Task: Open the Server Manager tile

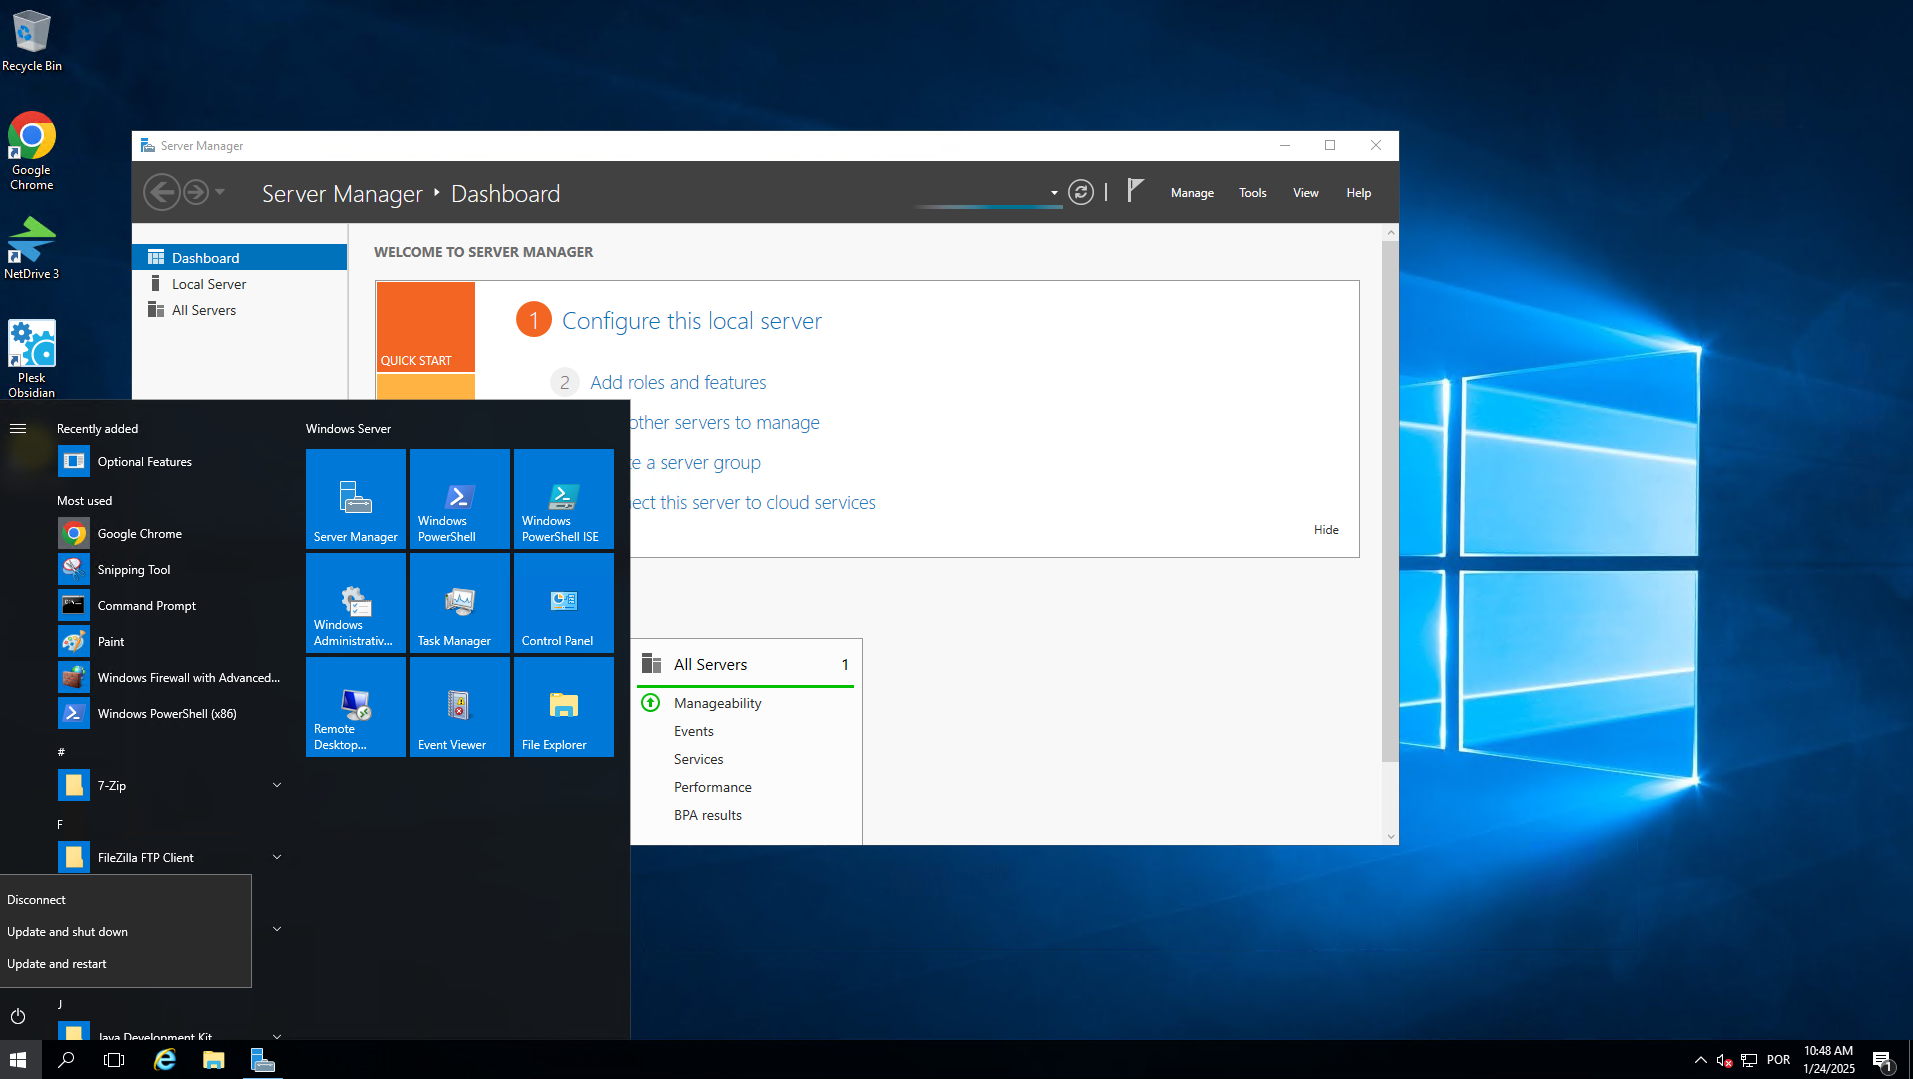Action: click(356, 498)
